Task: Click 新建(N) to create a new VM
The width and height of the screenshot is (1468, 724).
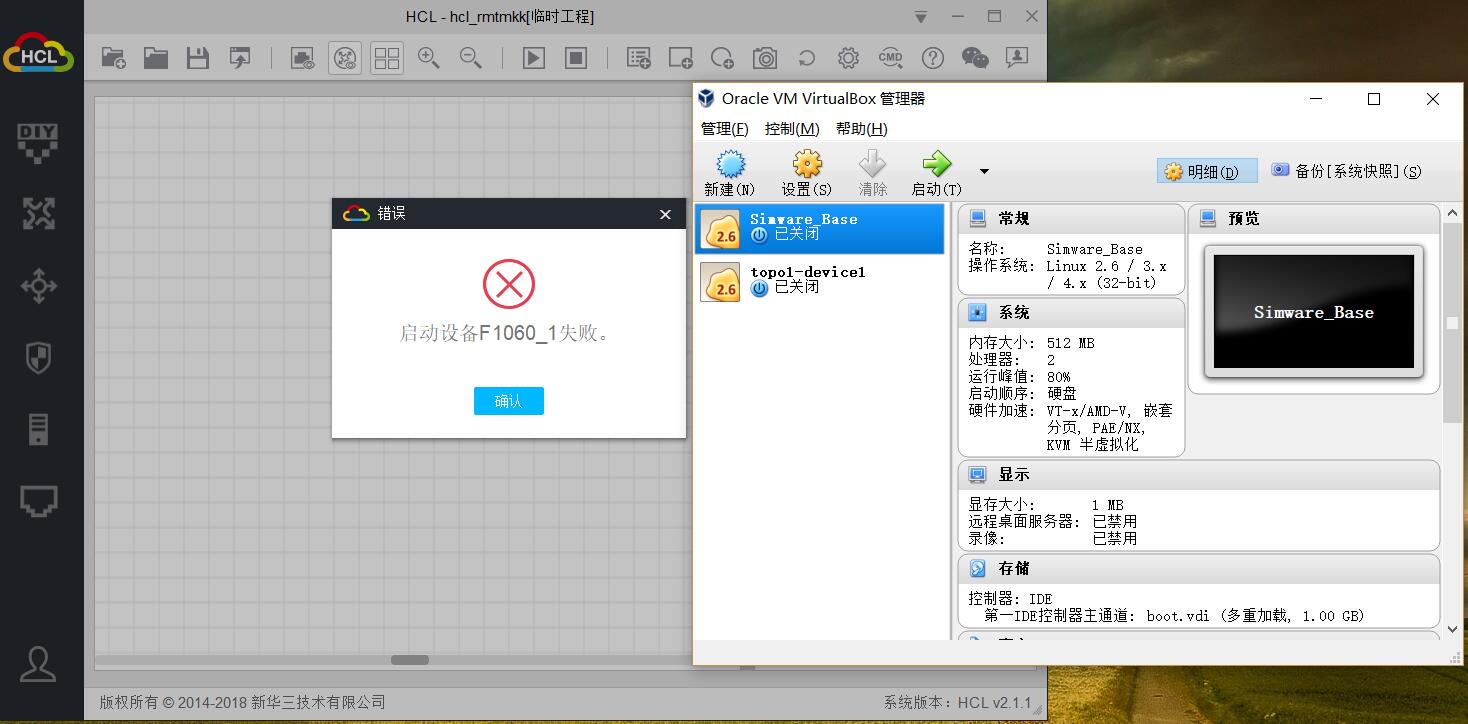Action: [730, 173]
